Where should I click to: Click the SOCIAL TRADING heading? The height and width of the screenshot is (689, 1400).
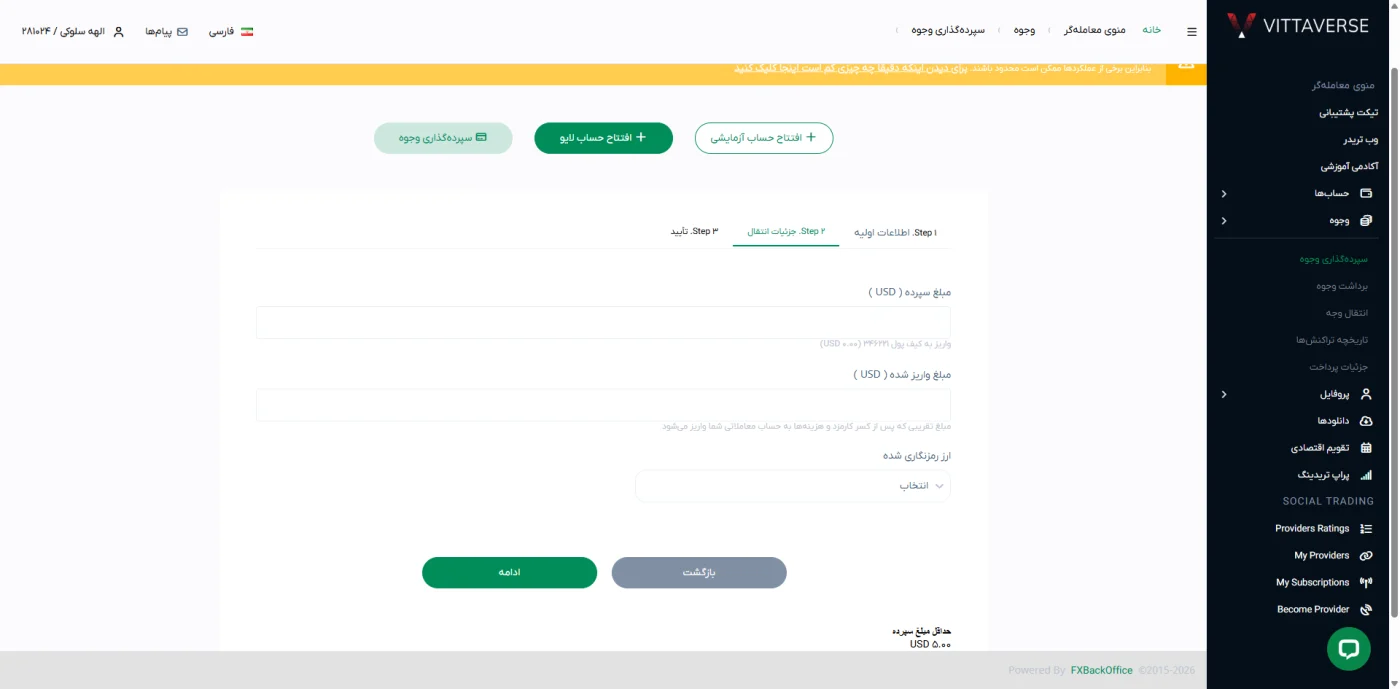[x=1328, y=501]
